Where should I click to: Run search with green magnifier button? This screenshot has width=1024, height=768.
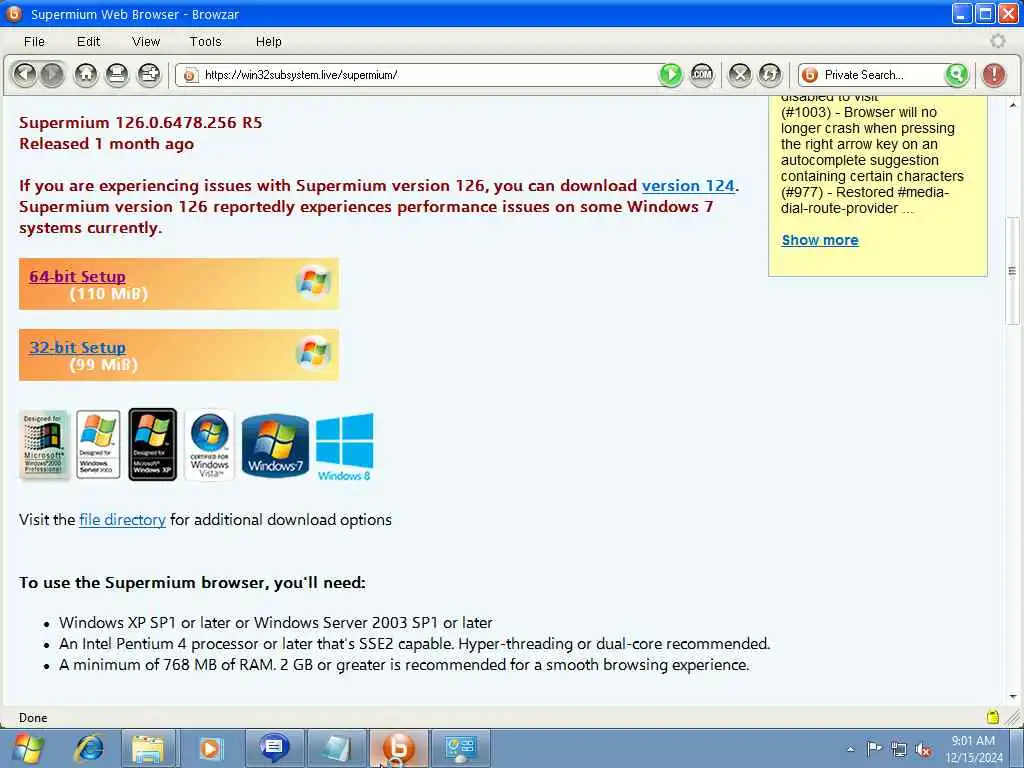tap(957, 74)
